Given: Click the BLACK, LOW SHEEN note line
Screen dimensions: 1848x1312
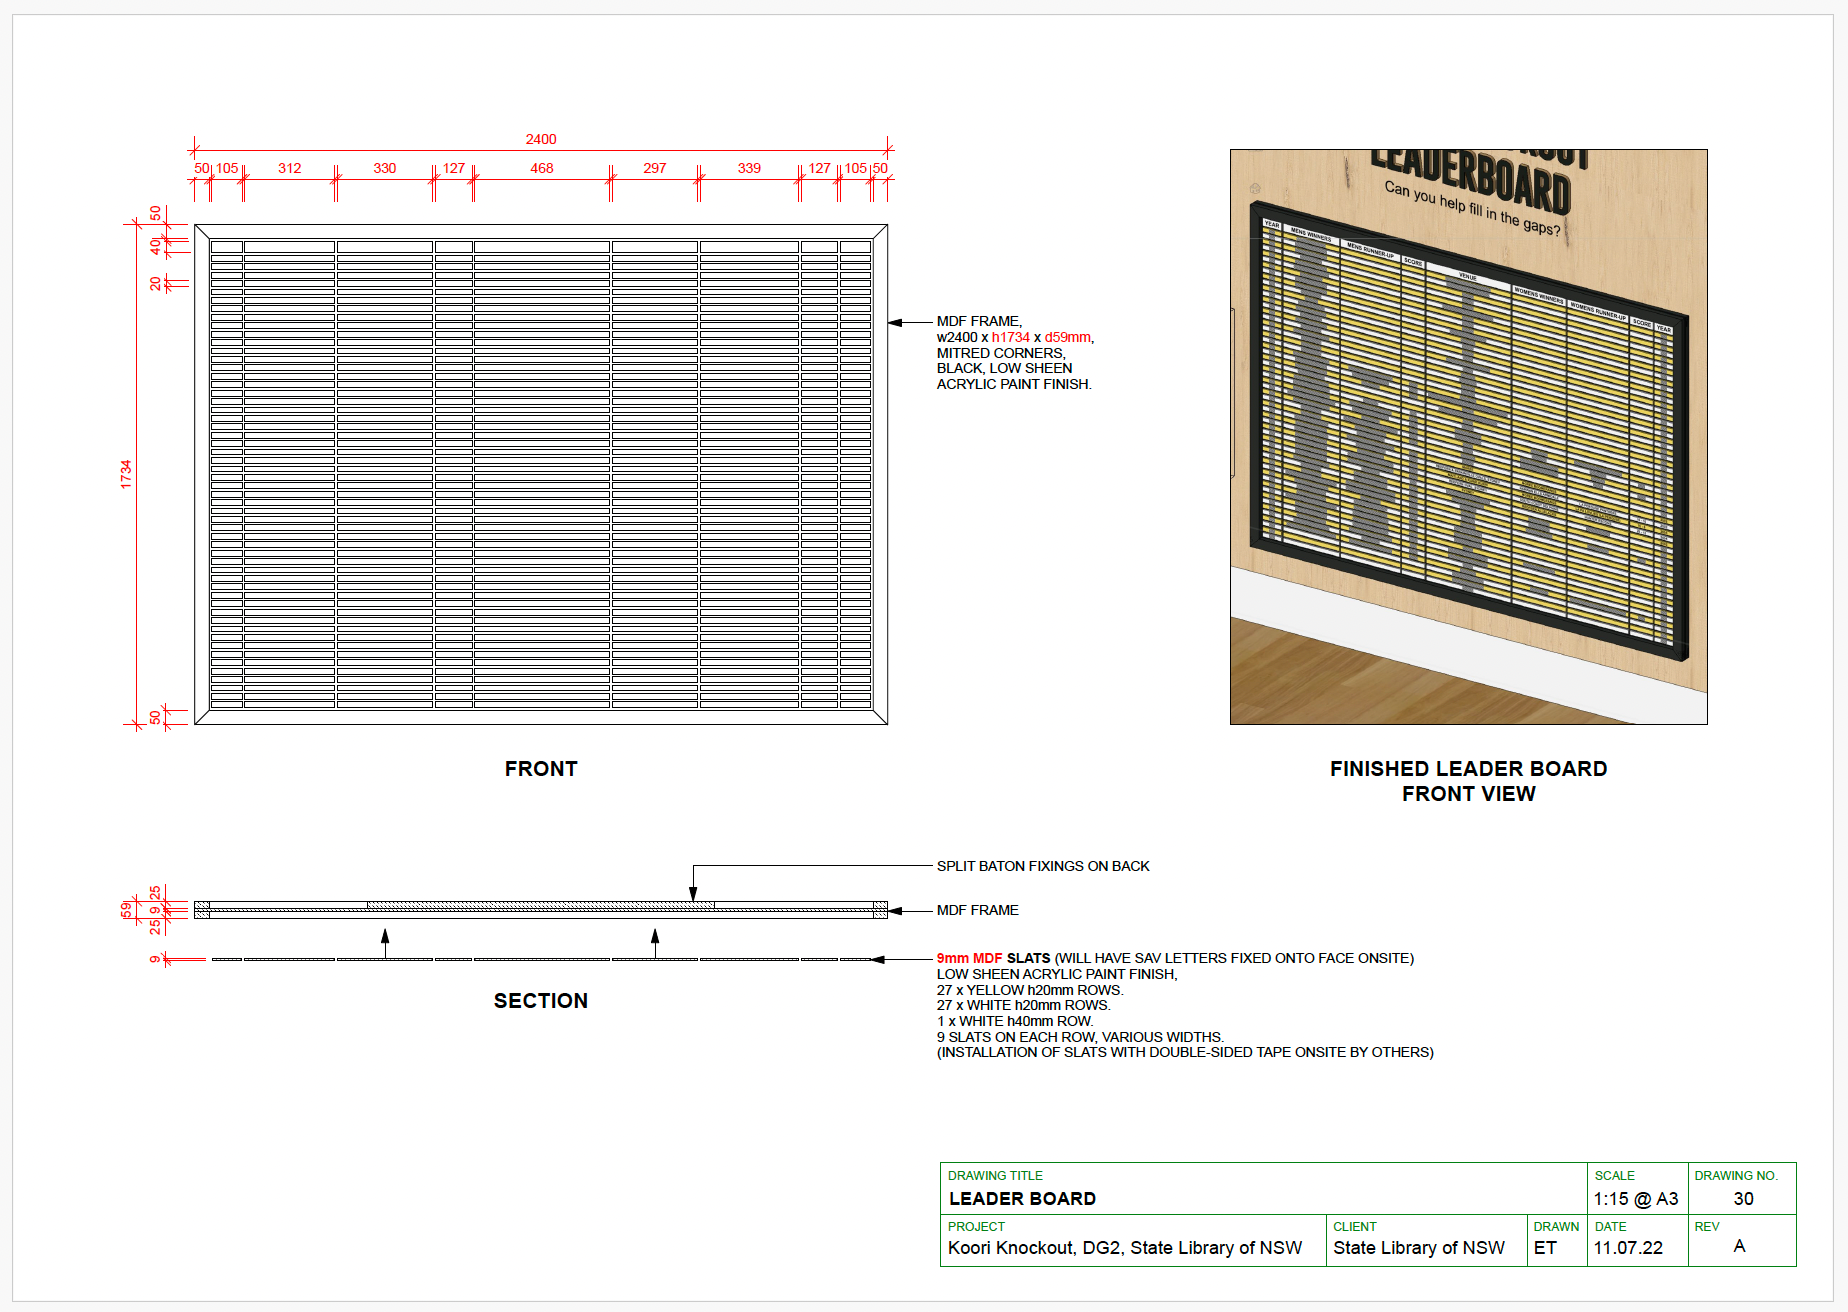Looking at the screenshot, I should 1004,368.
